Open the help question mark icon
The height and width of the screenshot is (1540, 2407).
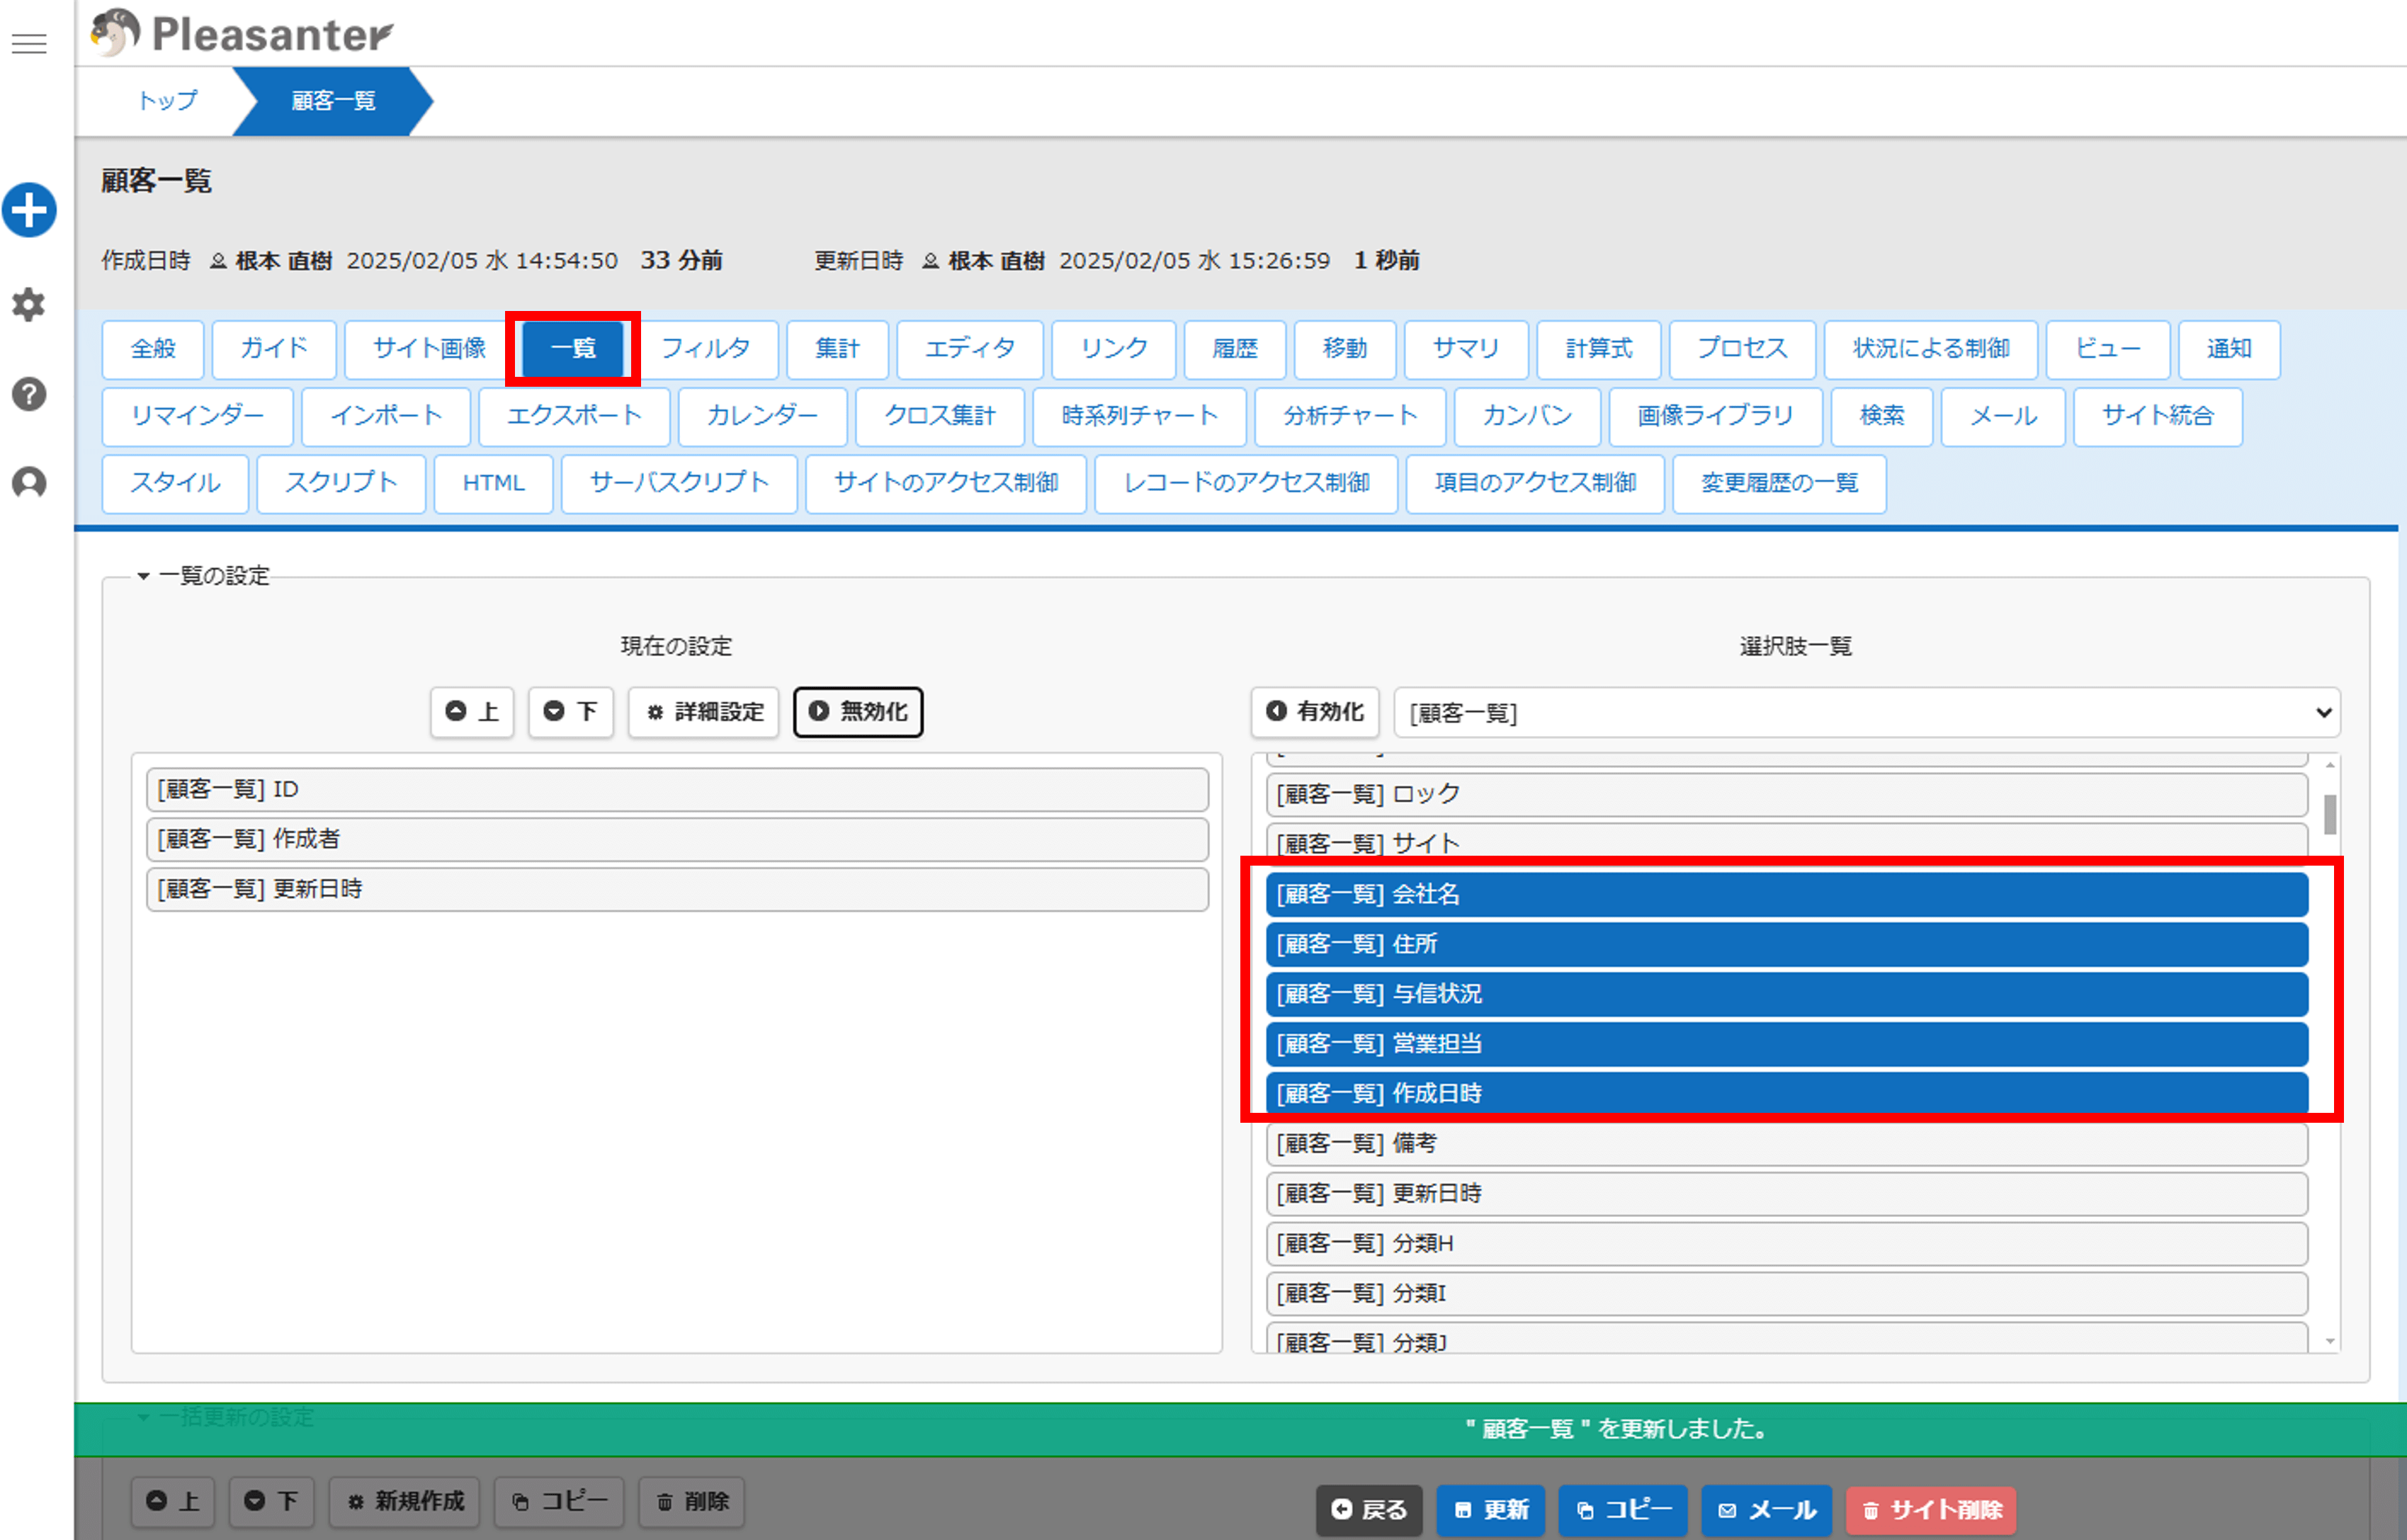[29, 394]
